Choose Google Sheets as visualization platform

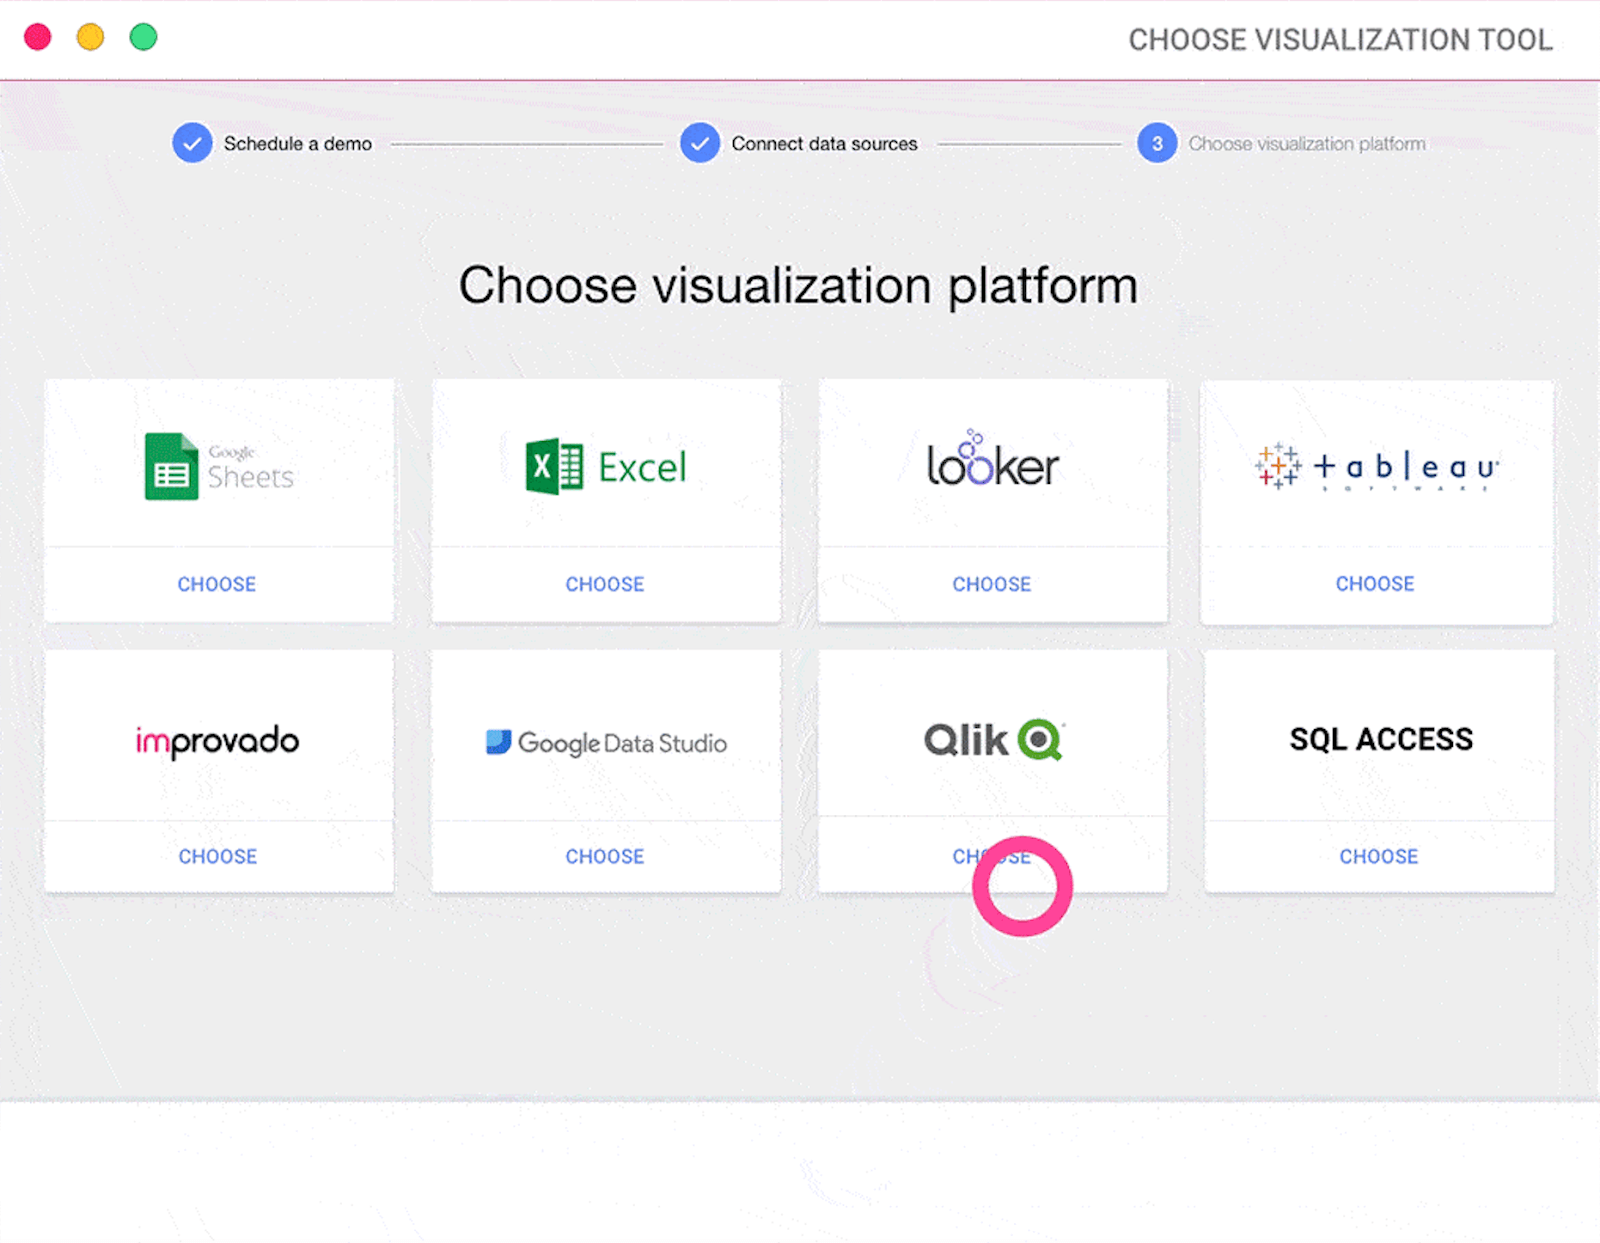pos(216,584)
